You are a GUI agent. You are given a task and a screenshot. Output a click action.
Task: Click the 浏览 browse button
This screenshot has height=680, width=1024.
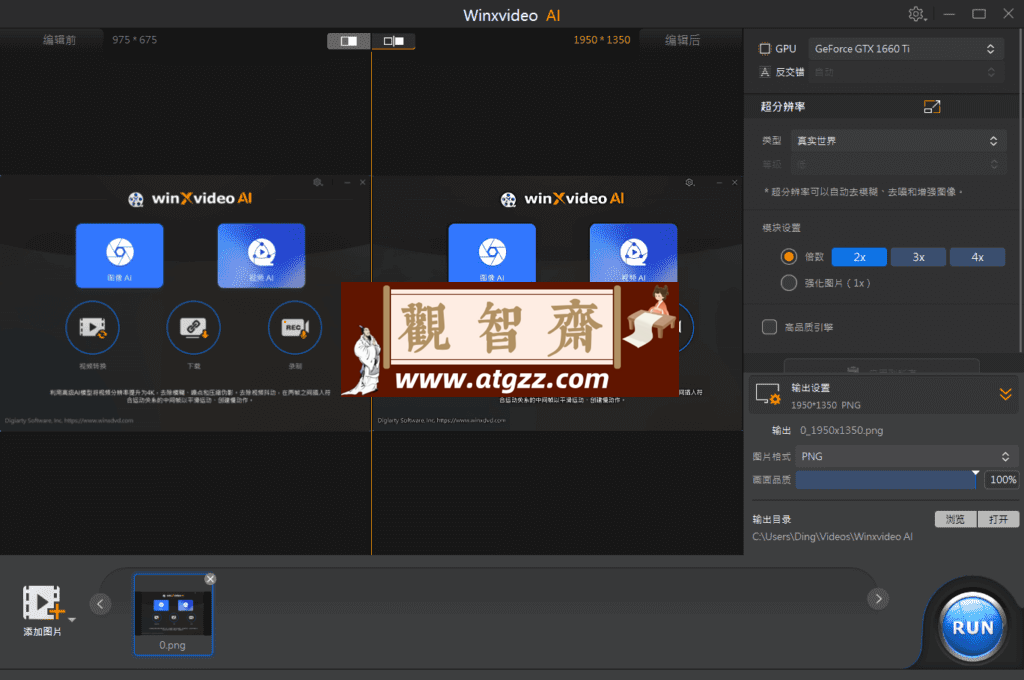coord(955,519)
